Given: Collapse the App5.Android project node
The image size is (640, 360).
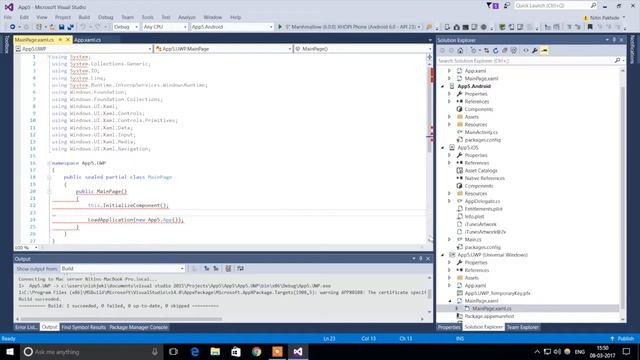Looking at the screenshot, I should 443,87.
